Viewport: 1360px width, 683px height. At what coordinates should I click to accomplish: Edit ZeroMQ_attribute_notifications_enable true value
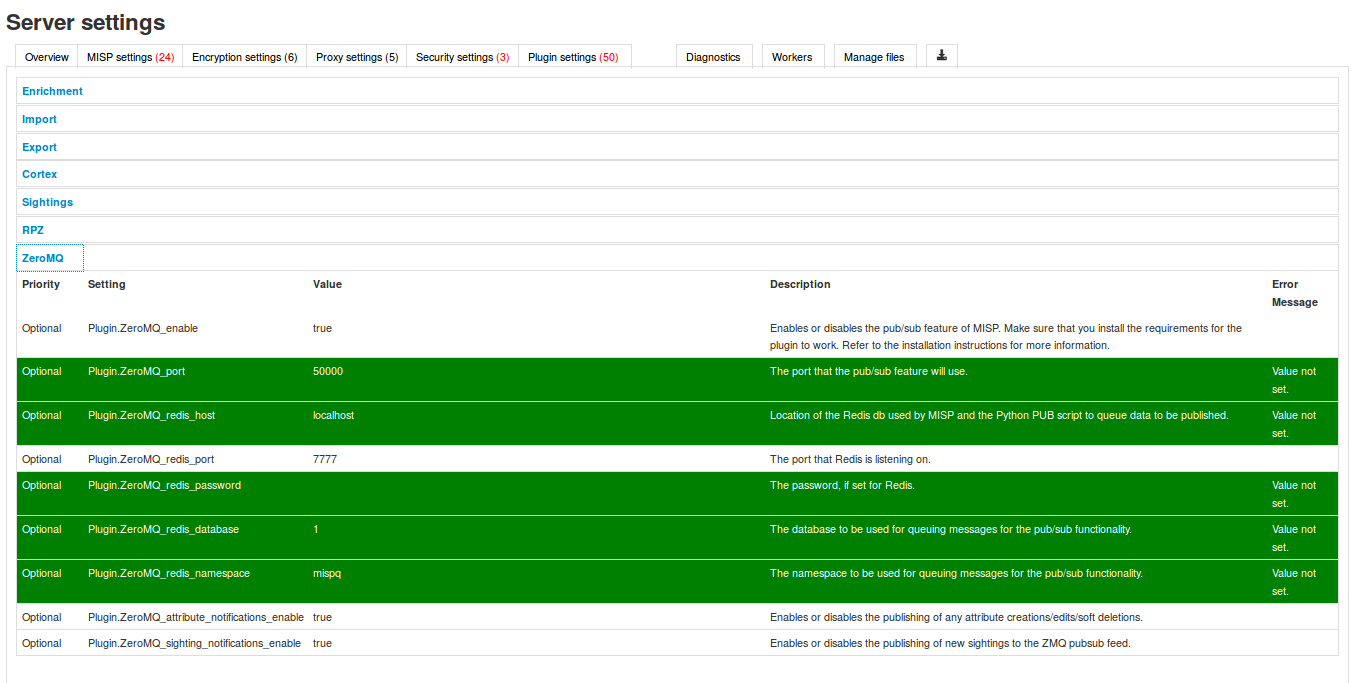click(322, 617)
